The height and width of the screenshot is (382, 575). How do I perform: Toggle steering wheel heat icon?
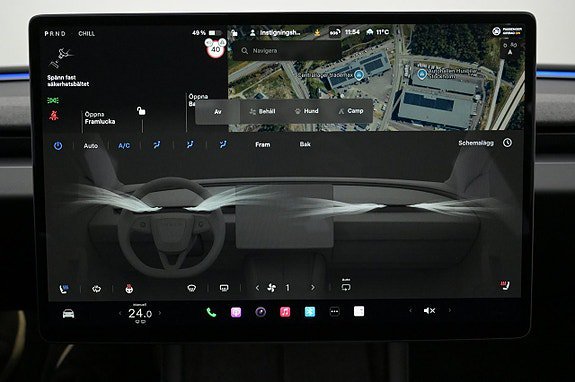129,289
